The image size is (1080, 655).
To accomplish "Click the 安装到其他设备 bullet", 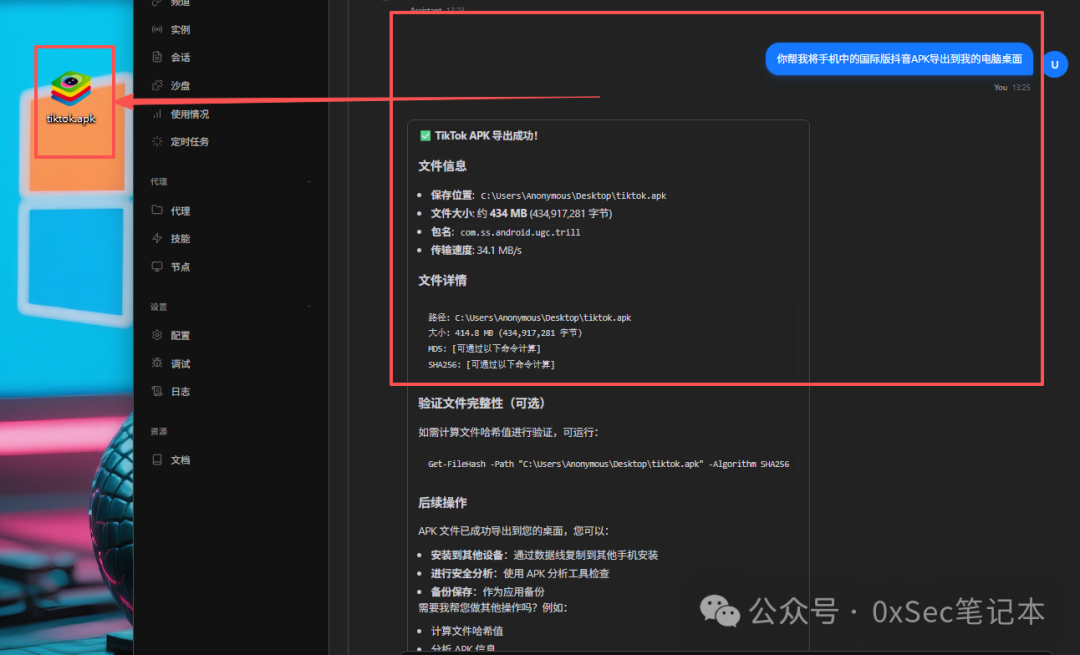I will [544, 555].
